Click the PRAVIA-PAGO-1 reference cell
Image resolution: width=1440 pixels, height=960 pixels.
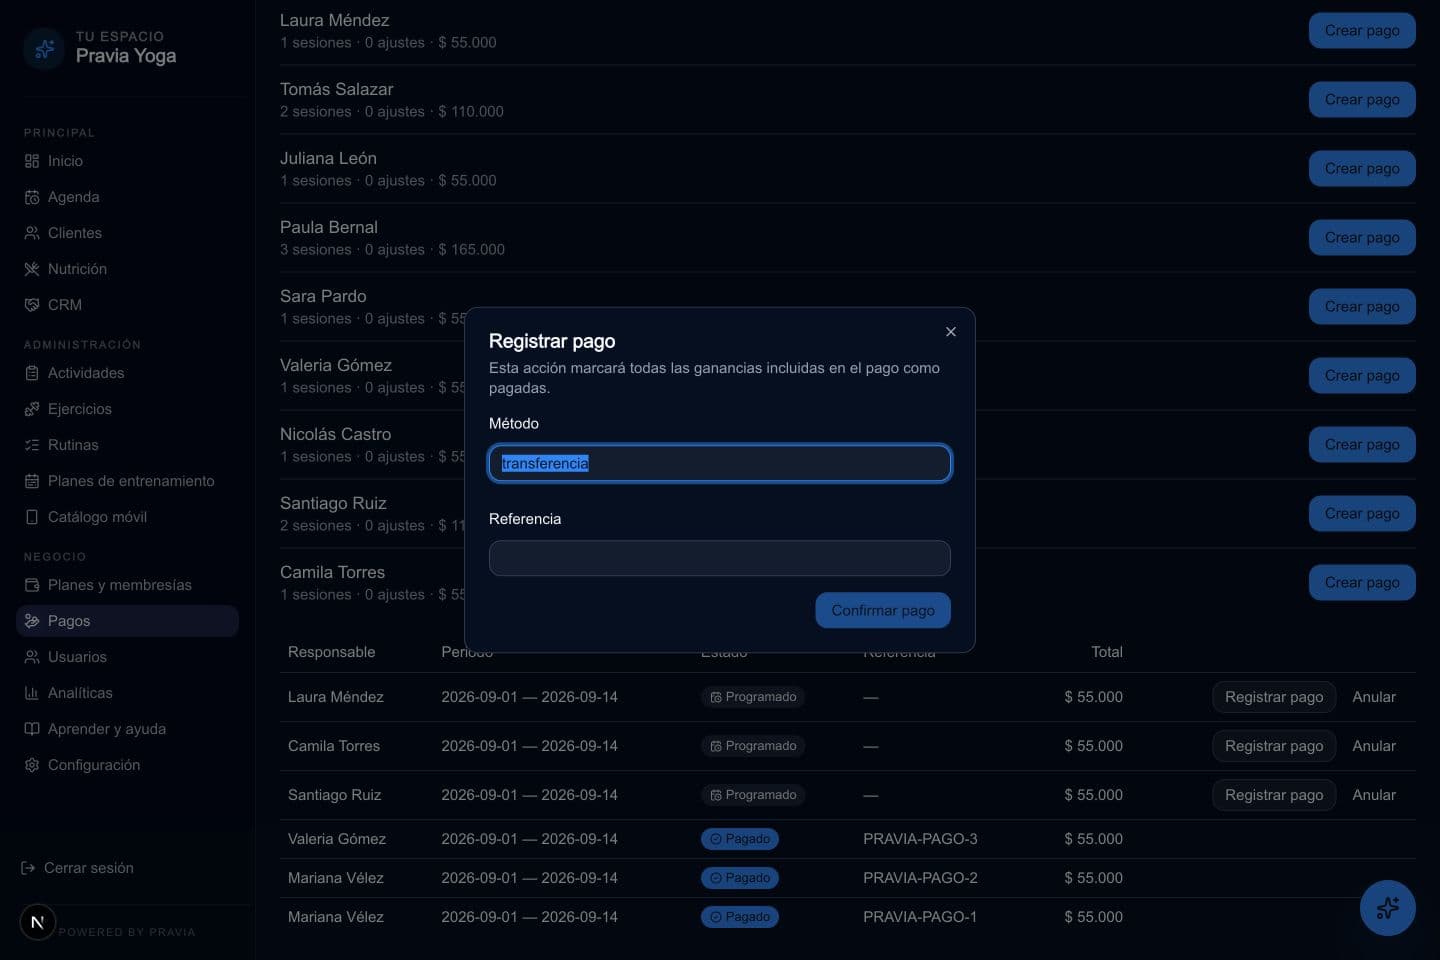pyautogui.click(x=920, y=917)
